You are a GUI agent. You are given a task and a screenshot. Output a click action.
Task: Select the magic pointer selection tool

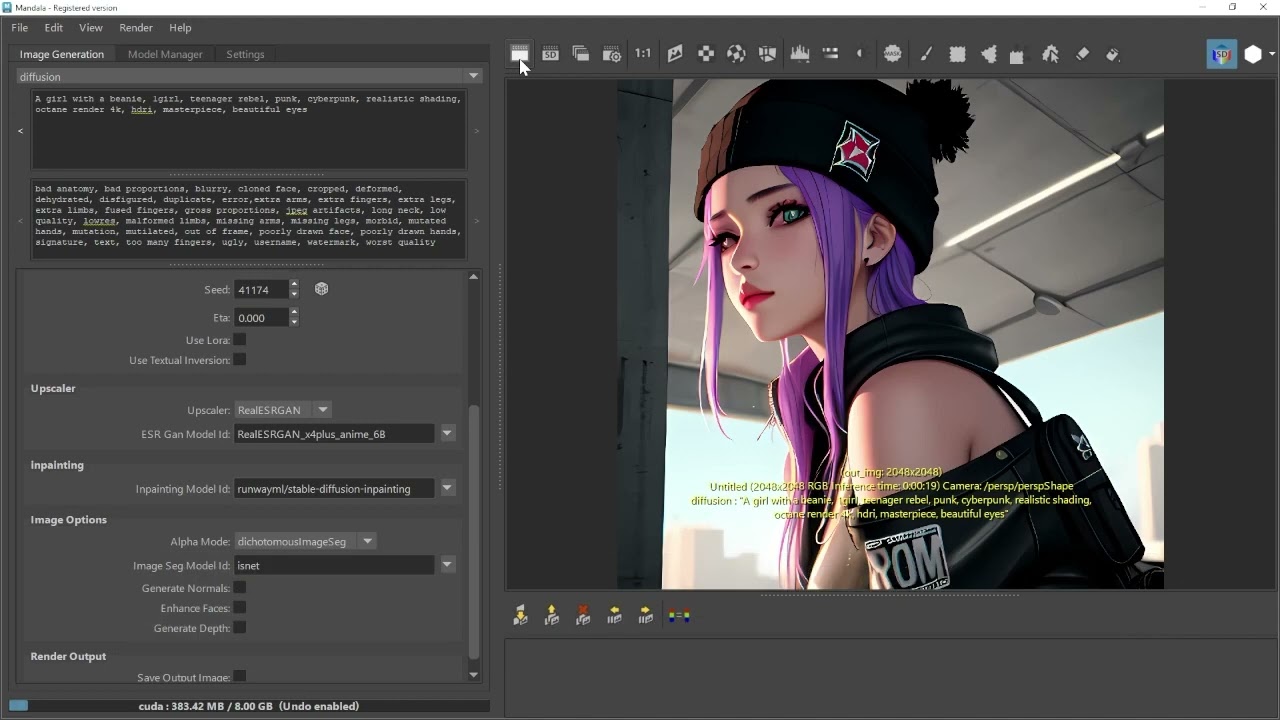tap(1050, 54)
